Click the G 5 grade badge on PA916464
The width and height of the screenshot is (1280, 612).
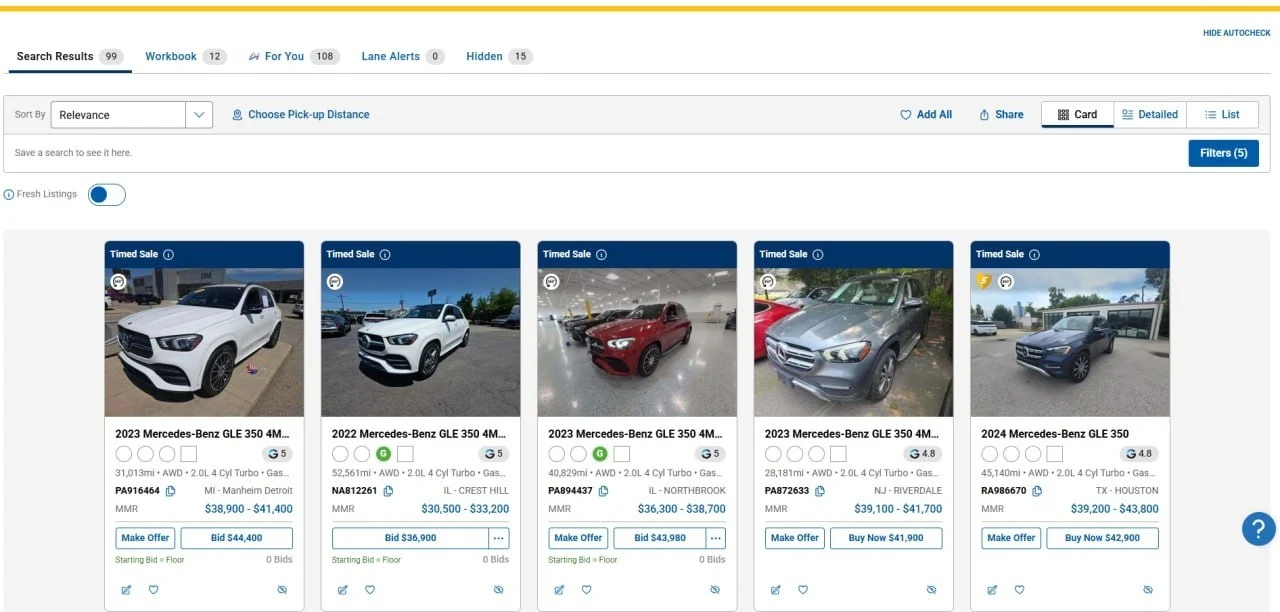click(277, 454)
